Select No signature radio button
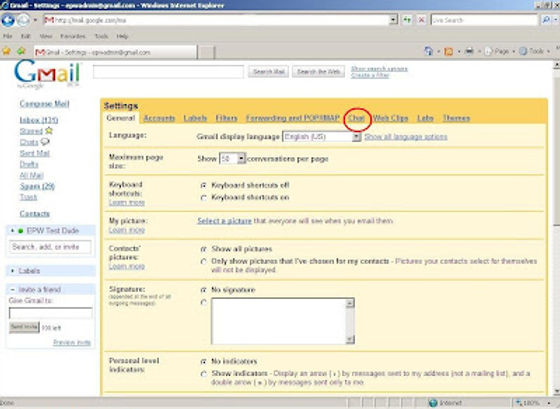Viewport: 560px width, 409px height. pos(204,290)
